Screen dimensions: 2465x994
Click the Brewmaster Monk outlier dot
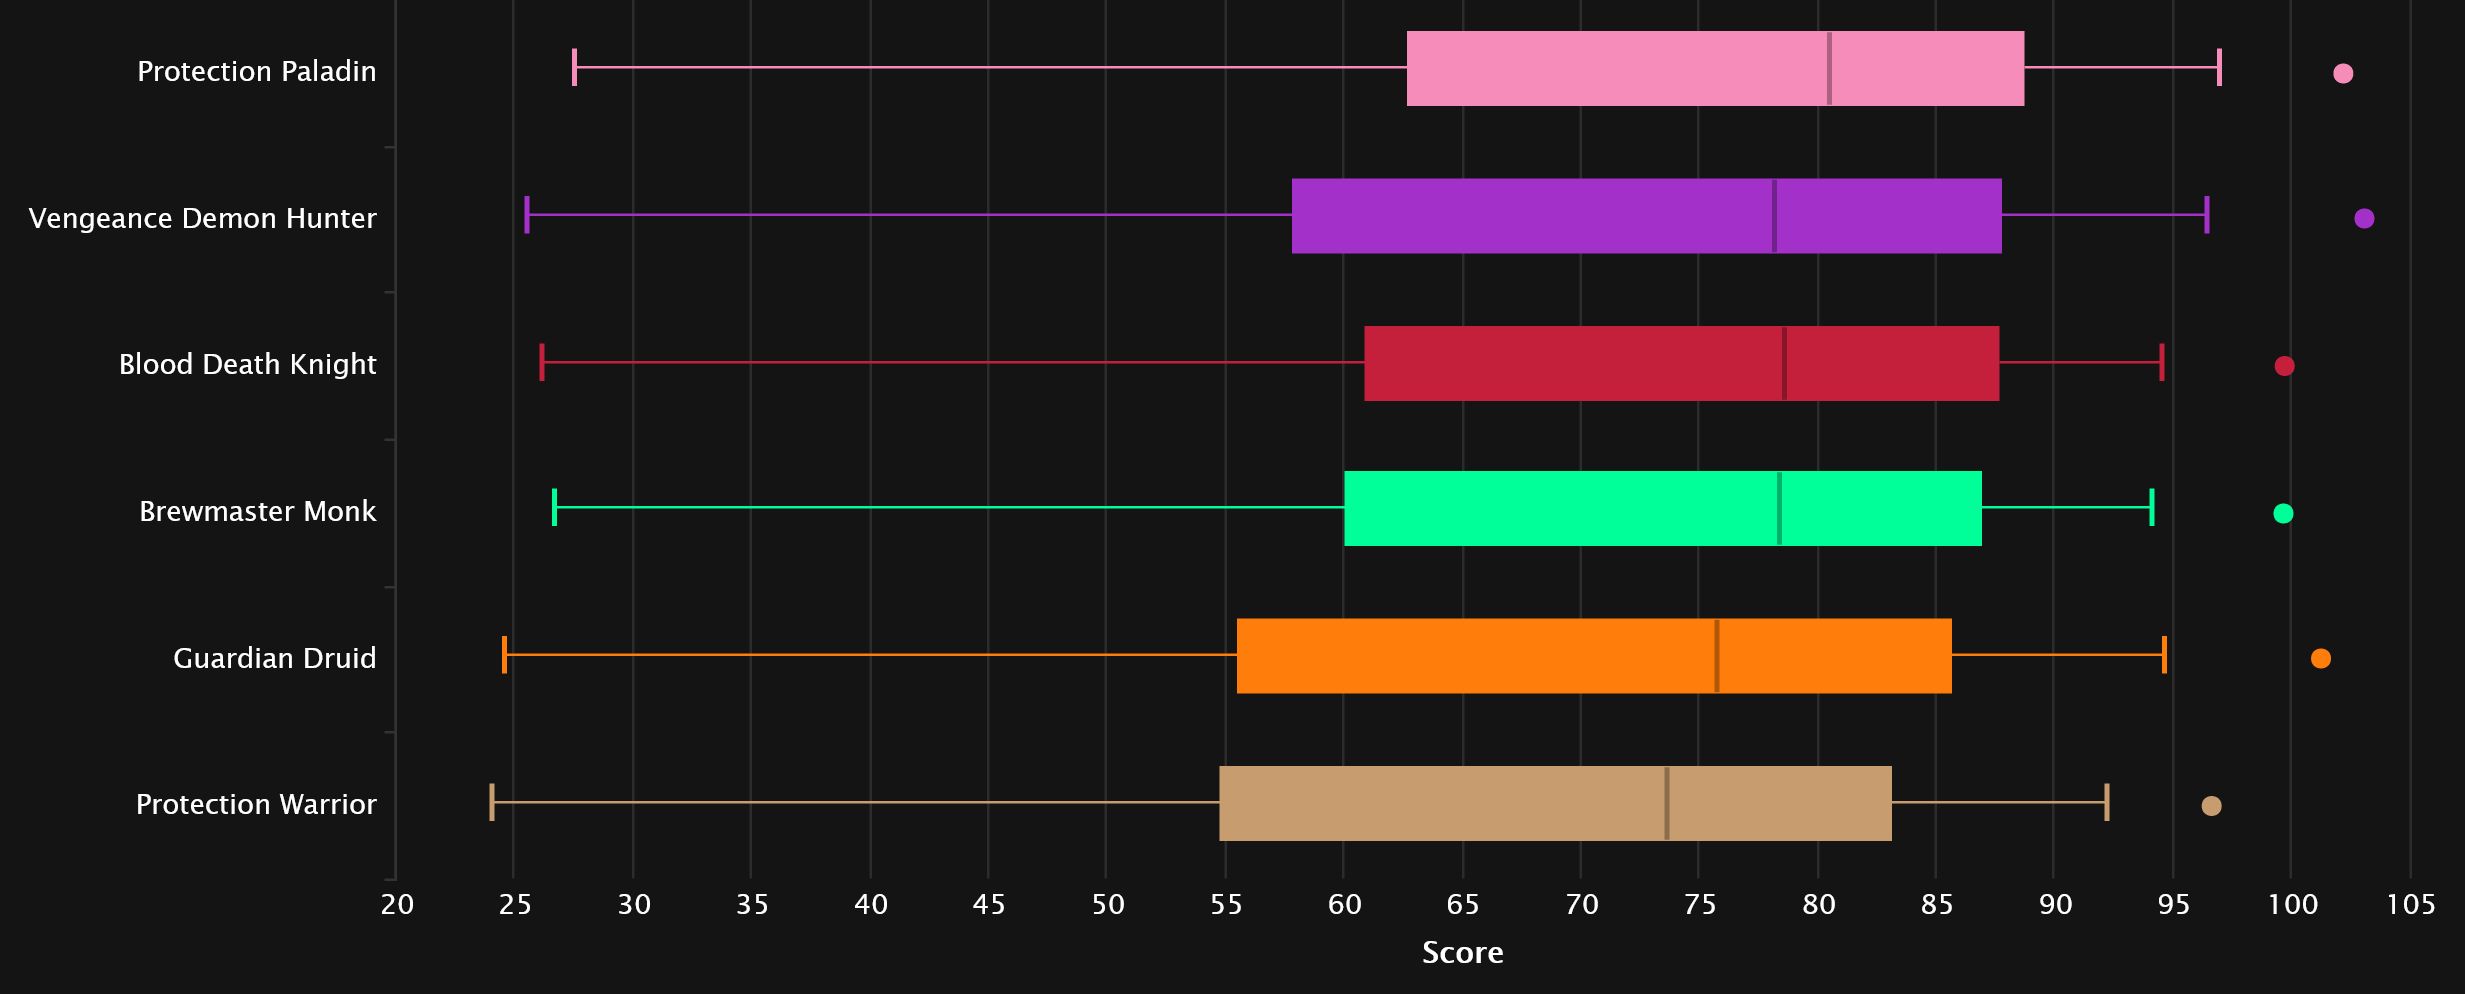(x=2282, y=511)
